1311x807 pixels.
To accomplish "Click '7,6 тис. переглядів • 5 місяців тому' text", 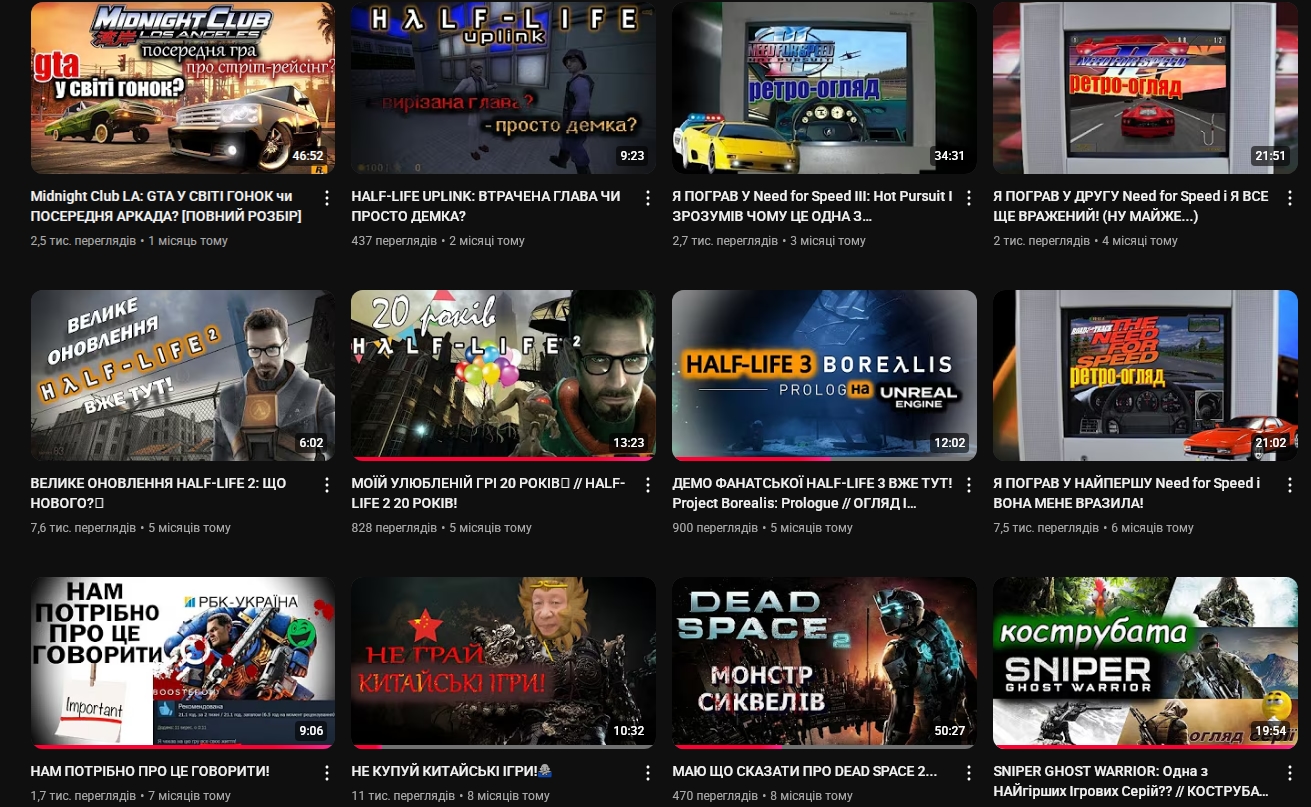I will (x=131, y=528).
